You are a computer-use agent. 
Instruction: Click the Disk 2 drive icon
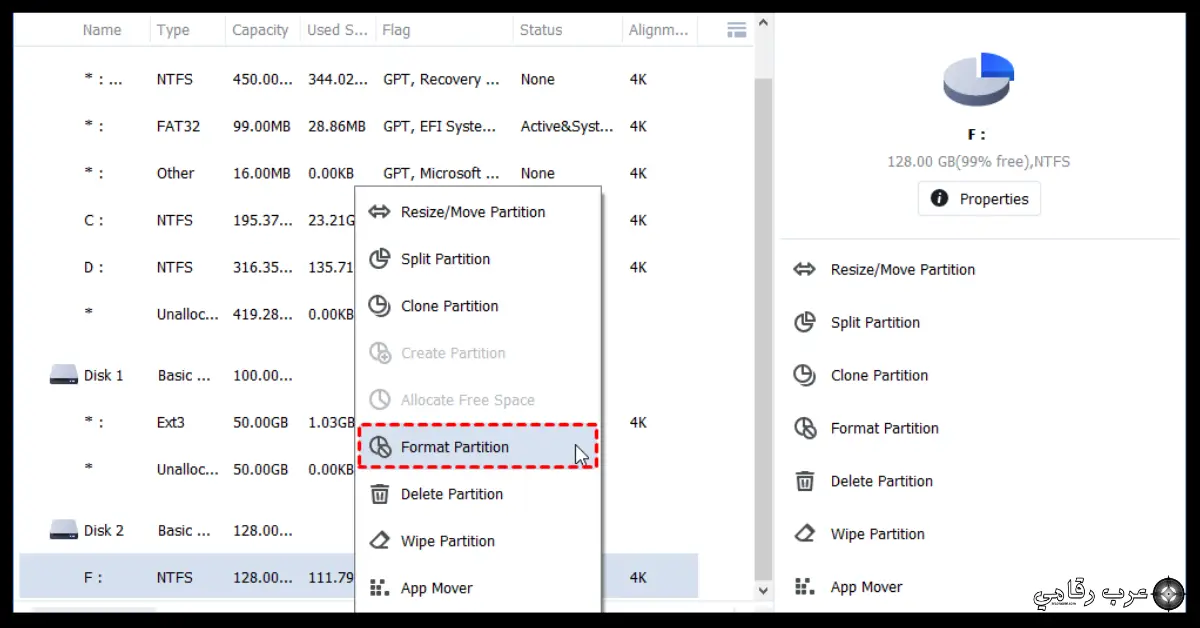click(62, 530)
